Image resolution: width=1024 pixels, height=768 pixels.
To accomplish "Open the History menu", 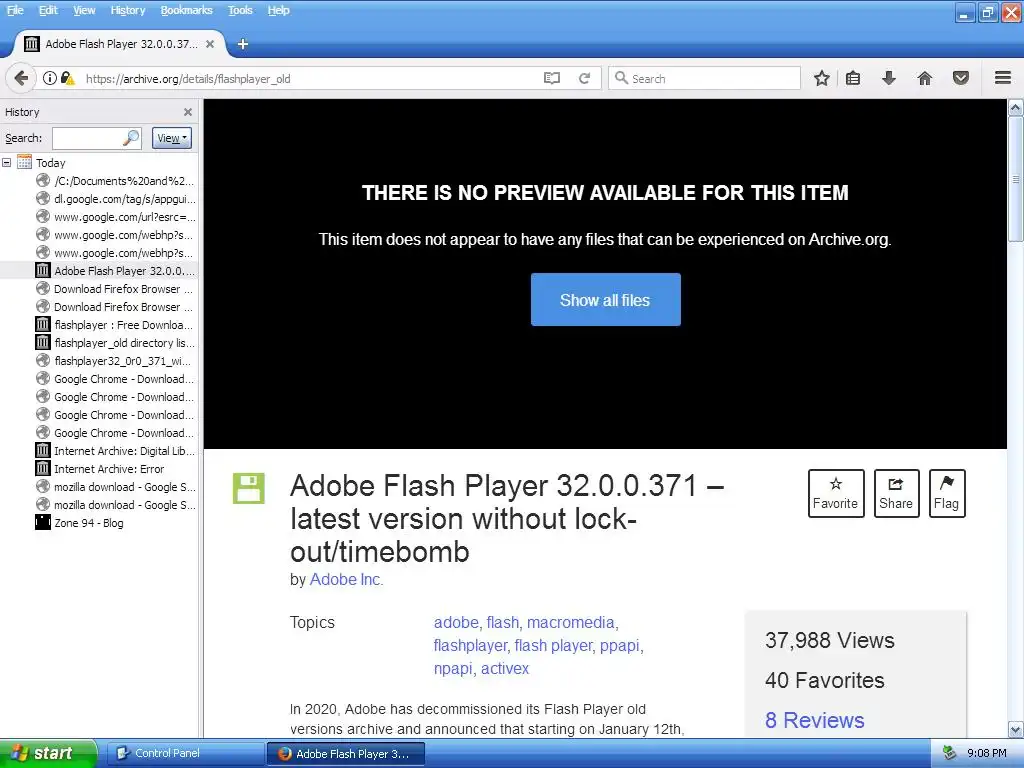I will [x=127, y=10].
